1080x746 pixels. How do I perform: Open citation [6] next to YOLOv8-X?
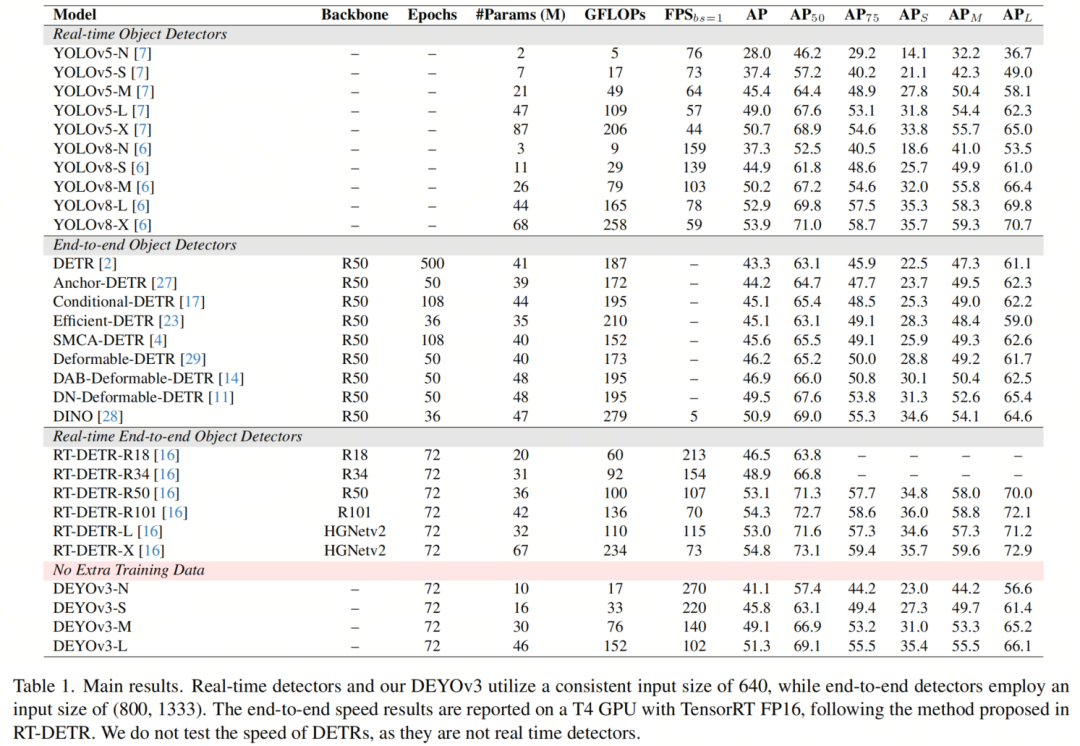tap(142, 225)
